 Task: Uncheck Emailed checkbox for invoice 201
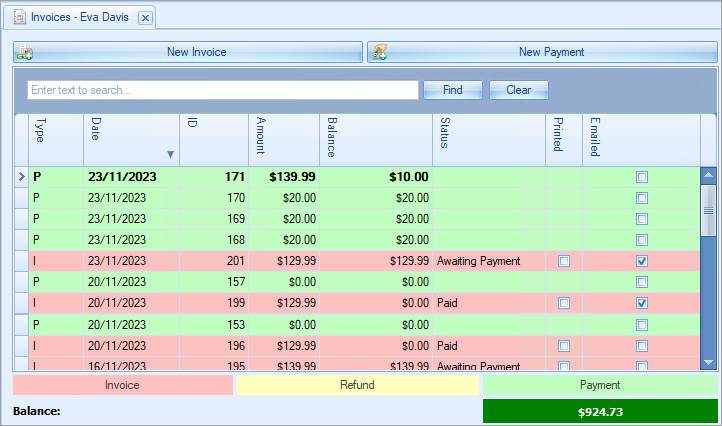(642, 261)
